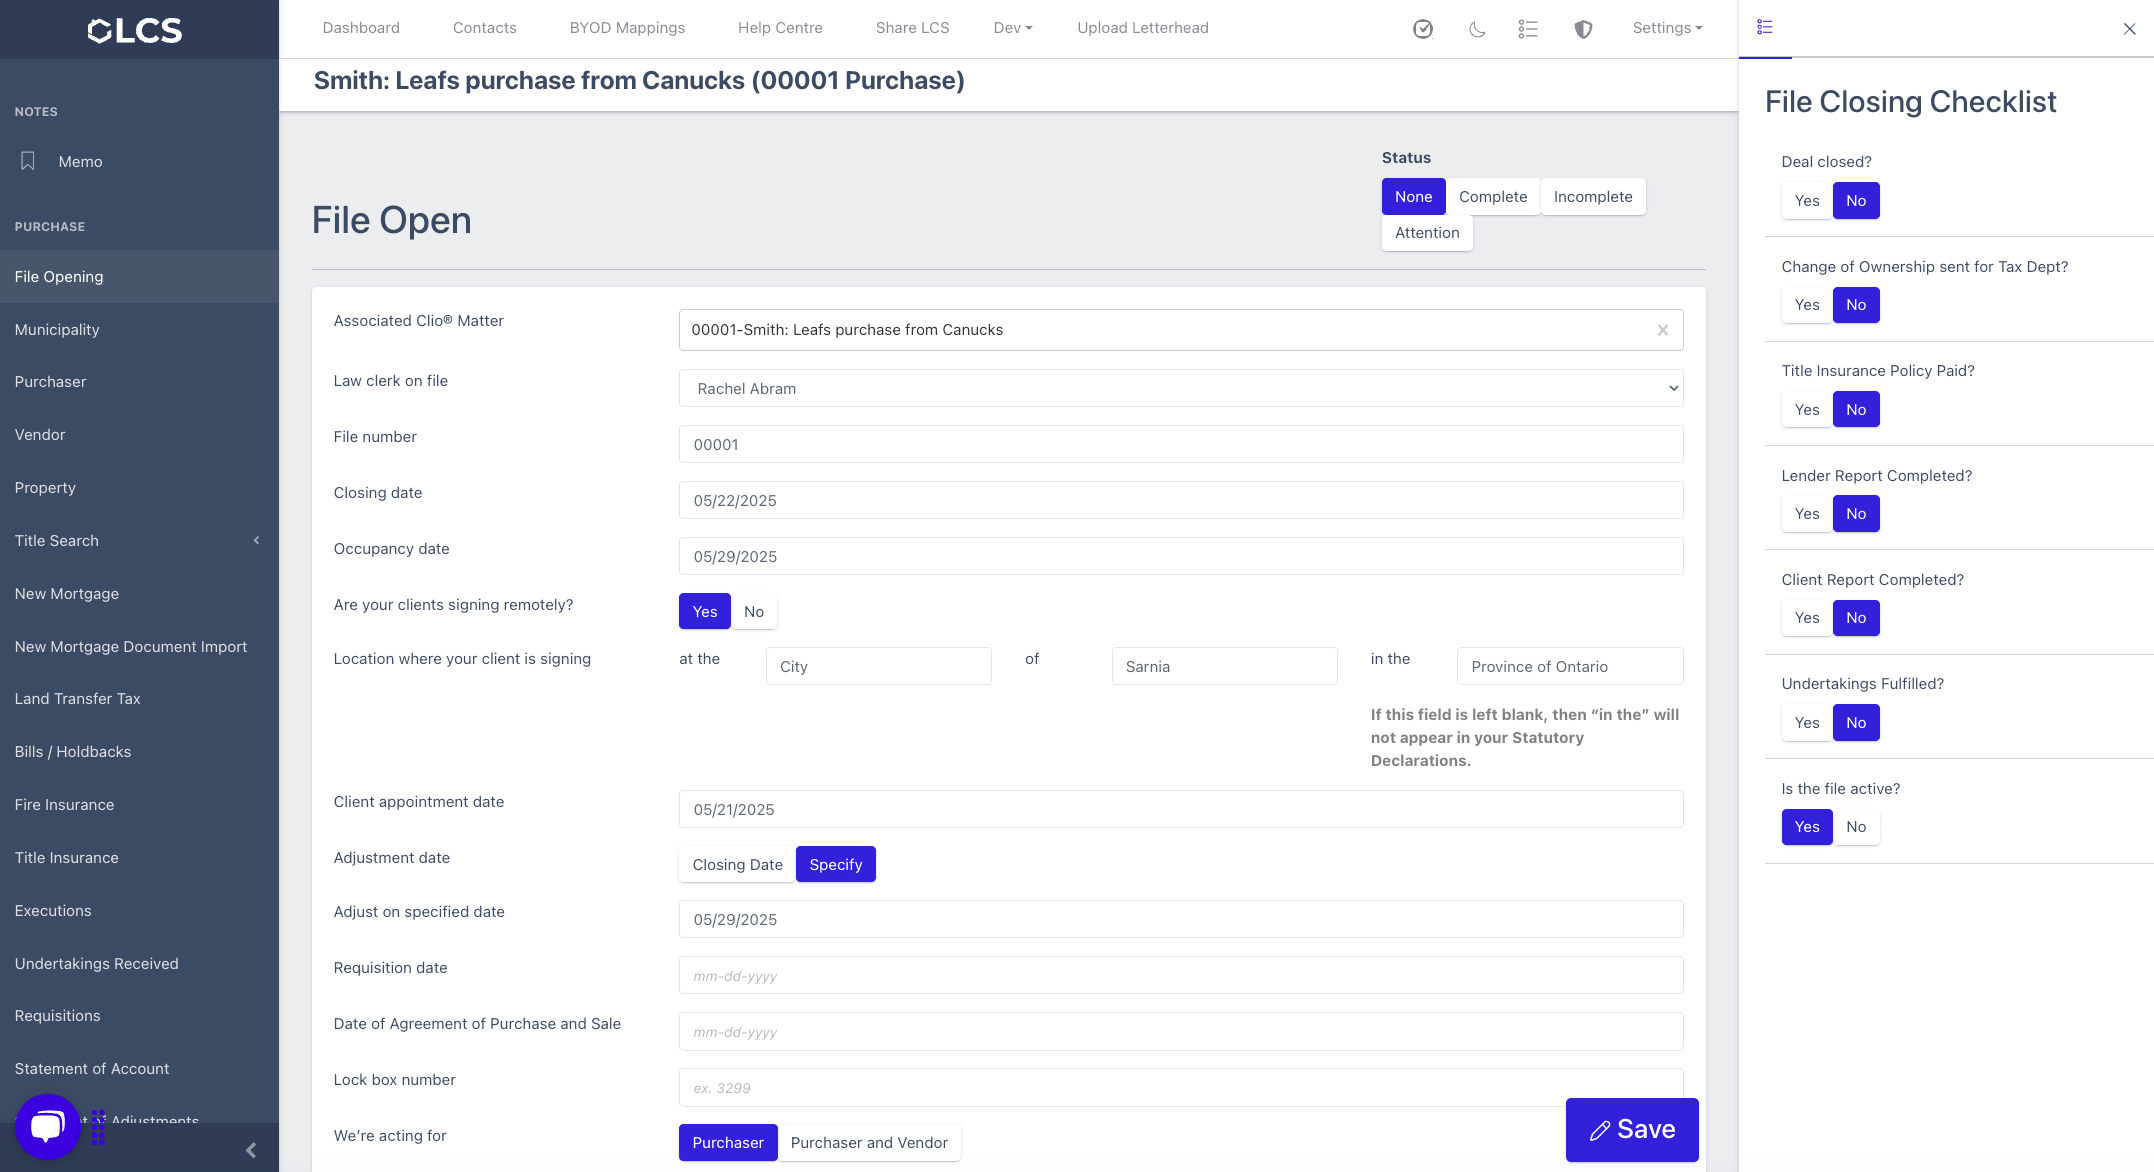Set remote signing to No
The height and width of the screenshot is (1172, 2154).
(x=754, y=612)
